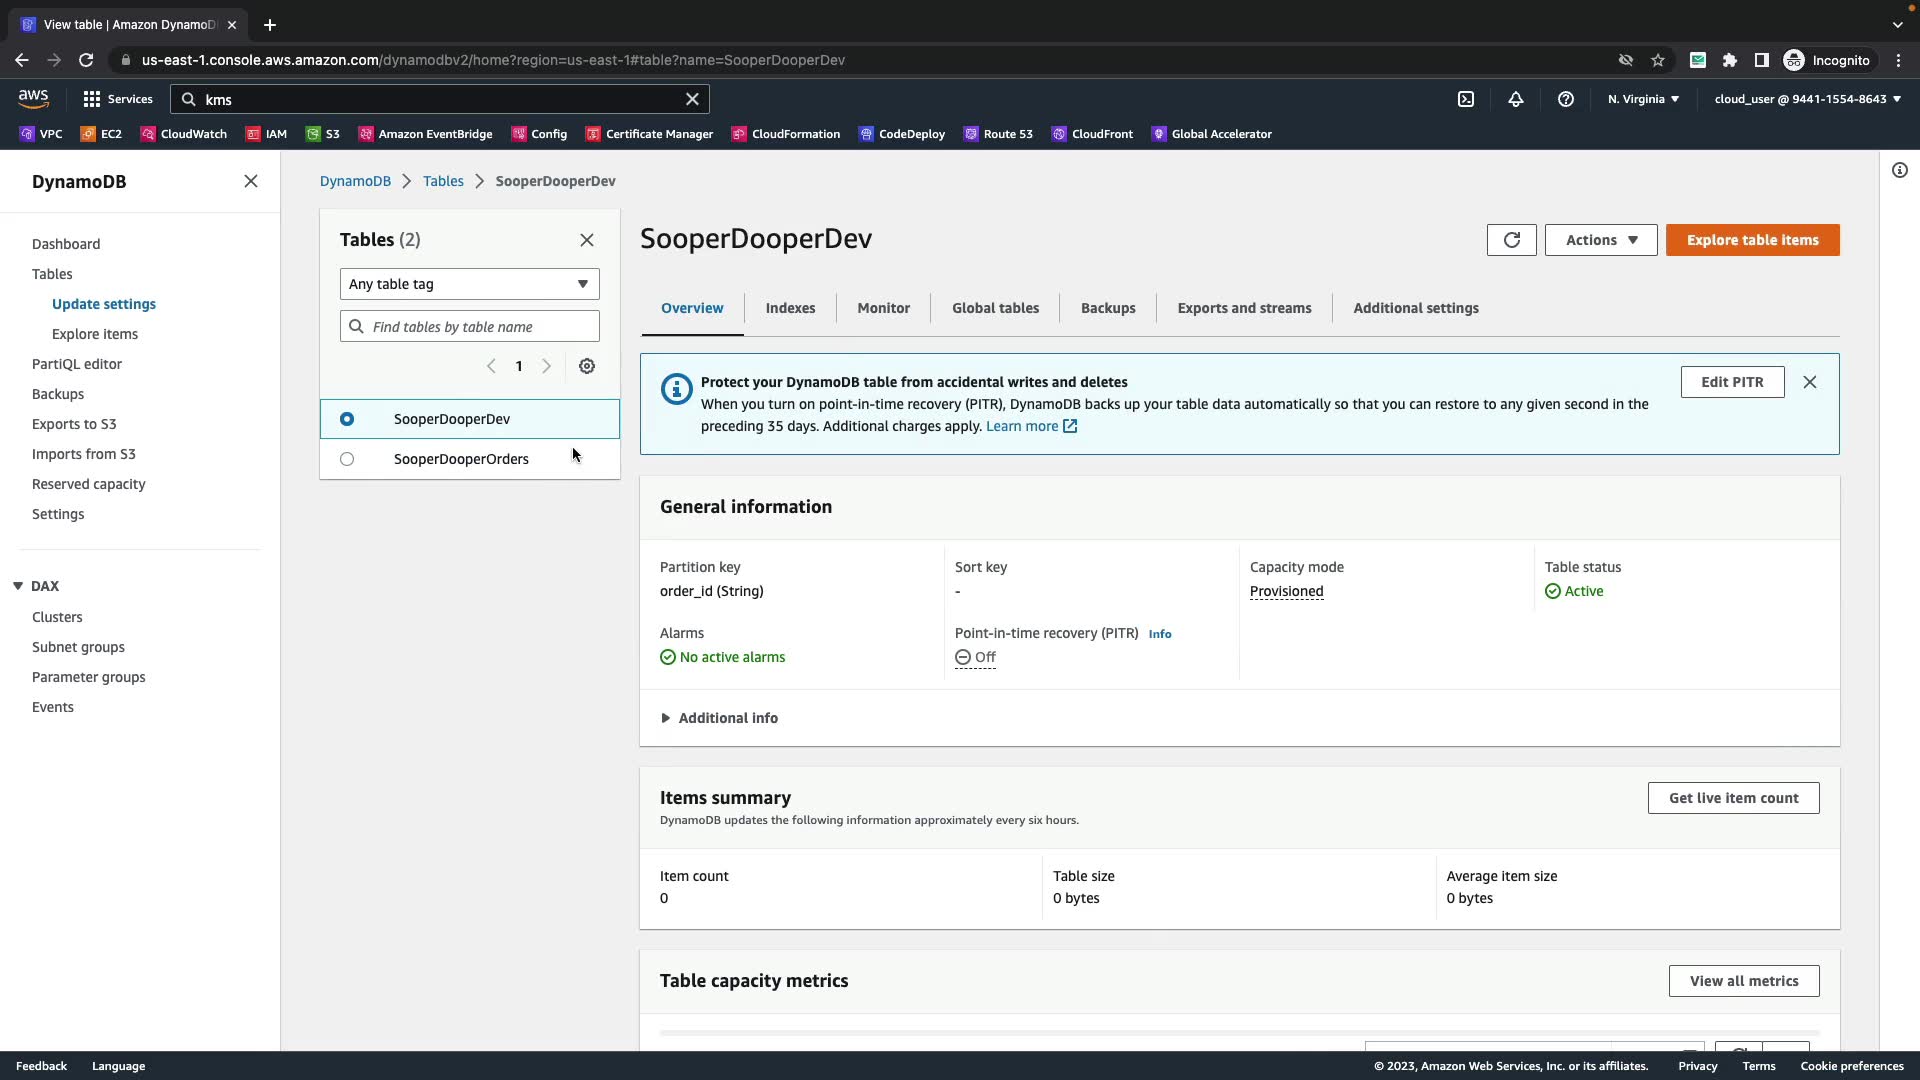
Task: Switch to the Backups tab
Action: (1108, 308)
